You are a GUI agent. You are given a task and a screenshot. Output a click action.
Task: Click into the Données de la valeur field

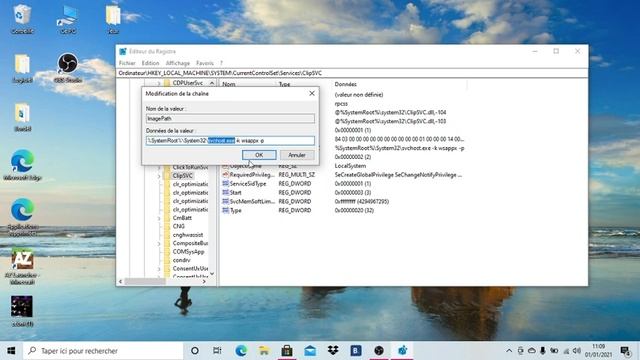coord(230,141)
